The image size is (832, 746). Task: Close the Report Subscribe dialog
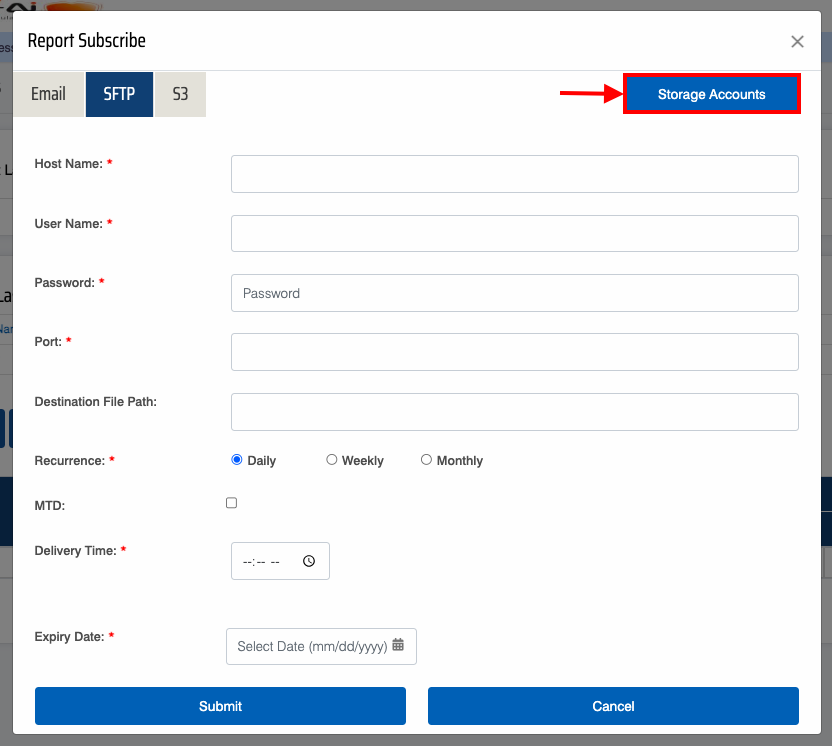tap(797, 42)
